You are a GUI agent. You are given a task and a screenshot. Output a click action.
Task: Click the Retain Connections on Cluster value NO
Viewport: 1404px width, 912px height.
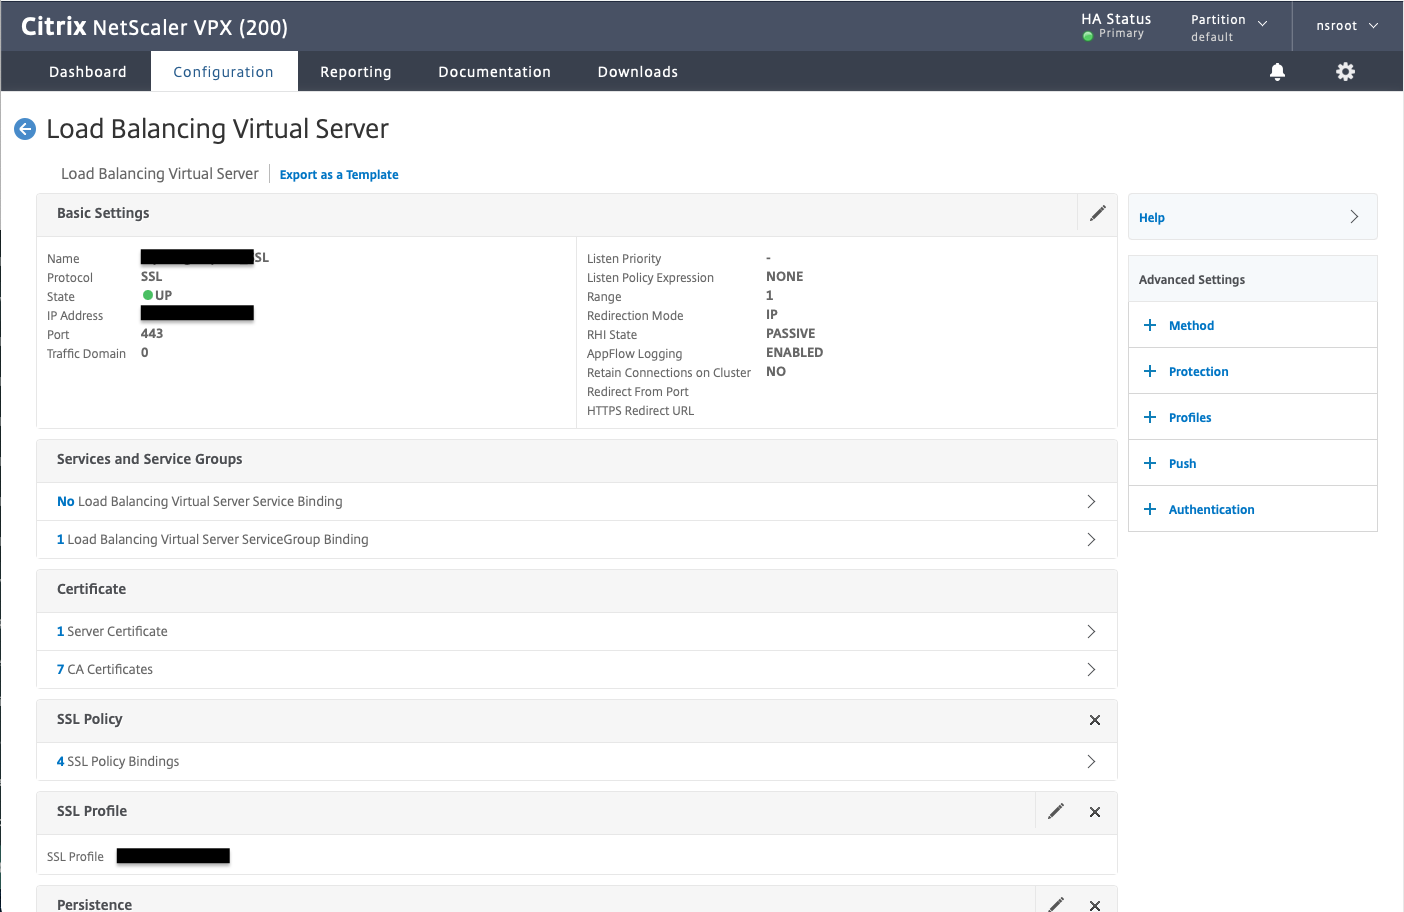pos(776,372)
